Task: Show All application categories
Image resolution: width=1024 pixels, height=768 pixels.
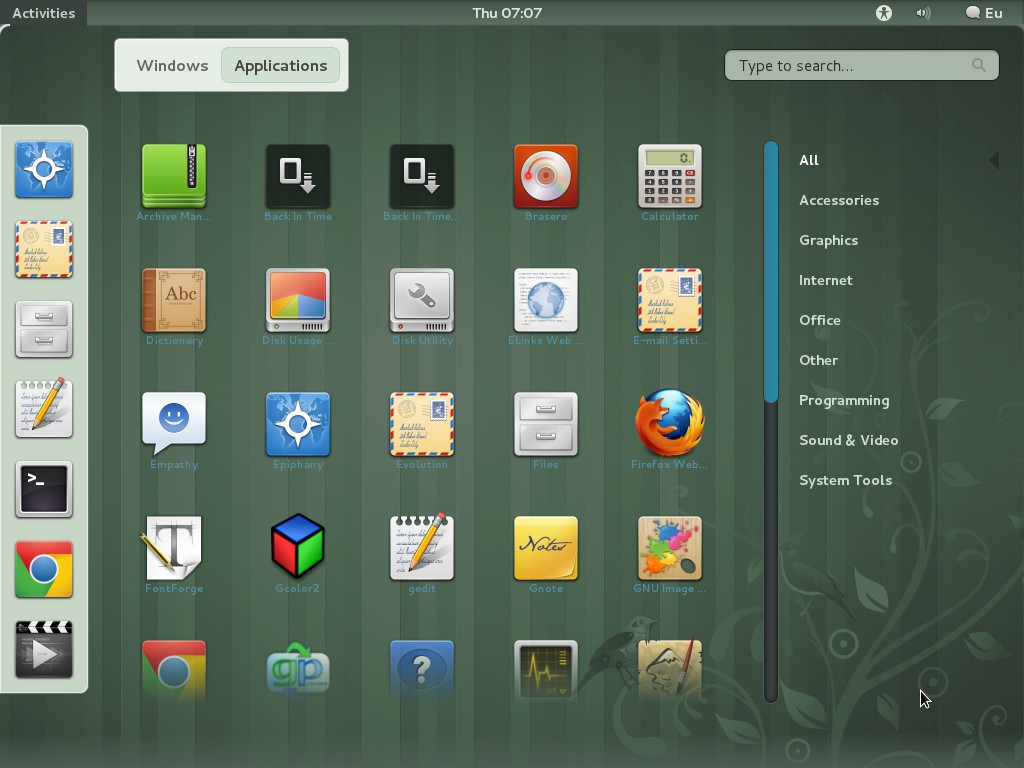Action: (809, 160)
